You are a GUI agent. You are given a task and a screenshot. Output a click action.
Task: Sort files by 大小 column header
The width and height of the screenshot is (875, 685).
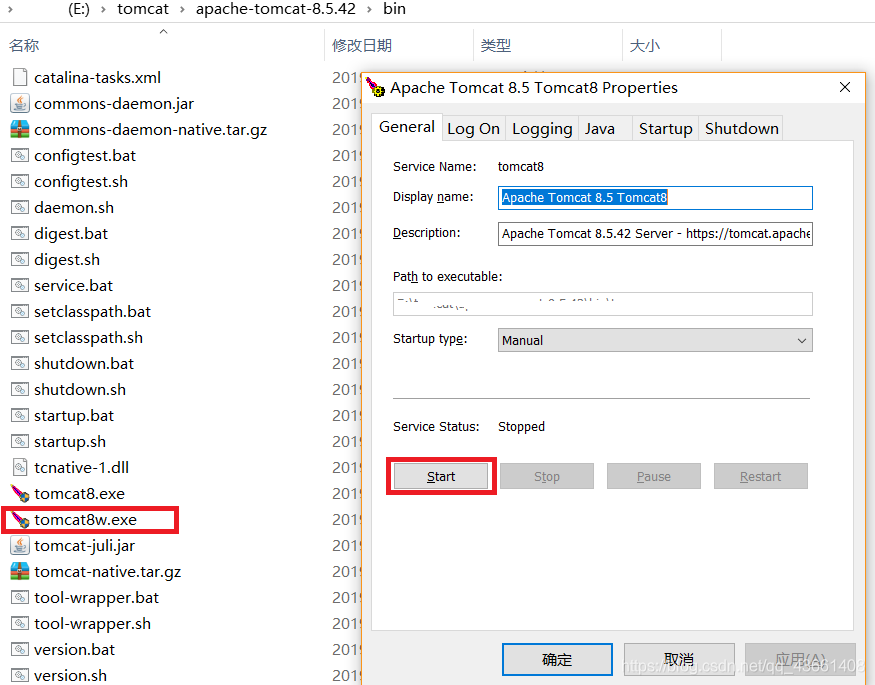click(645, 46)
